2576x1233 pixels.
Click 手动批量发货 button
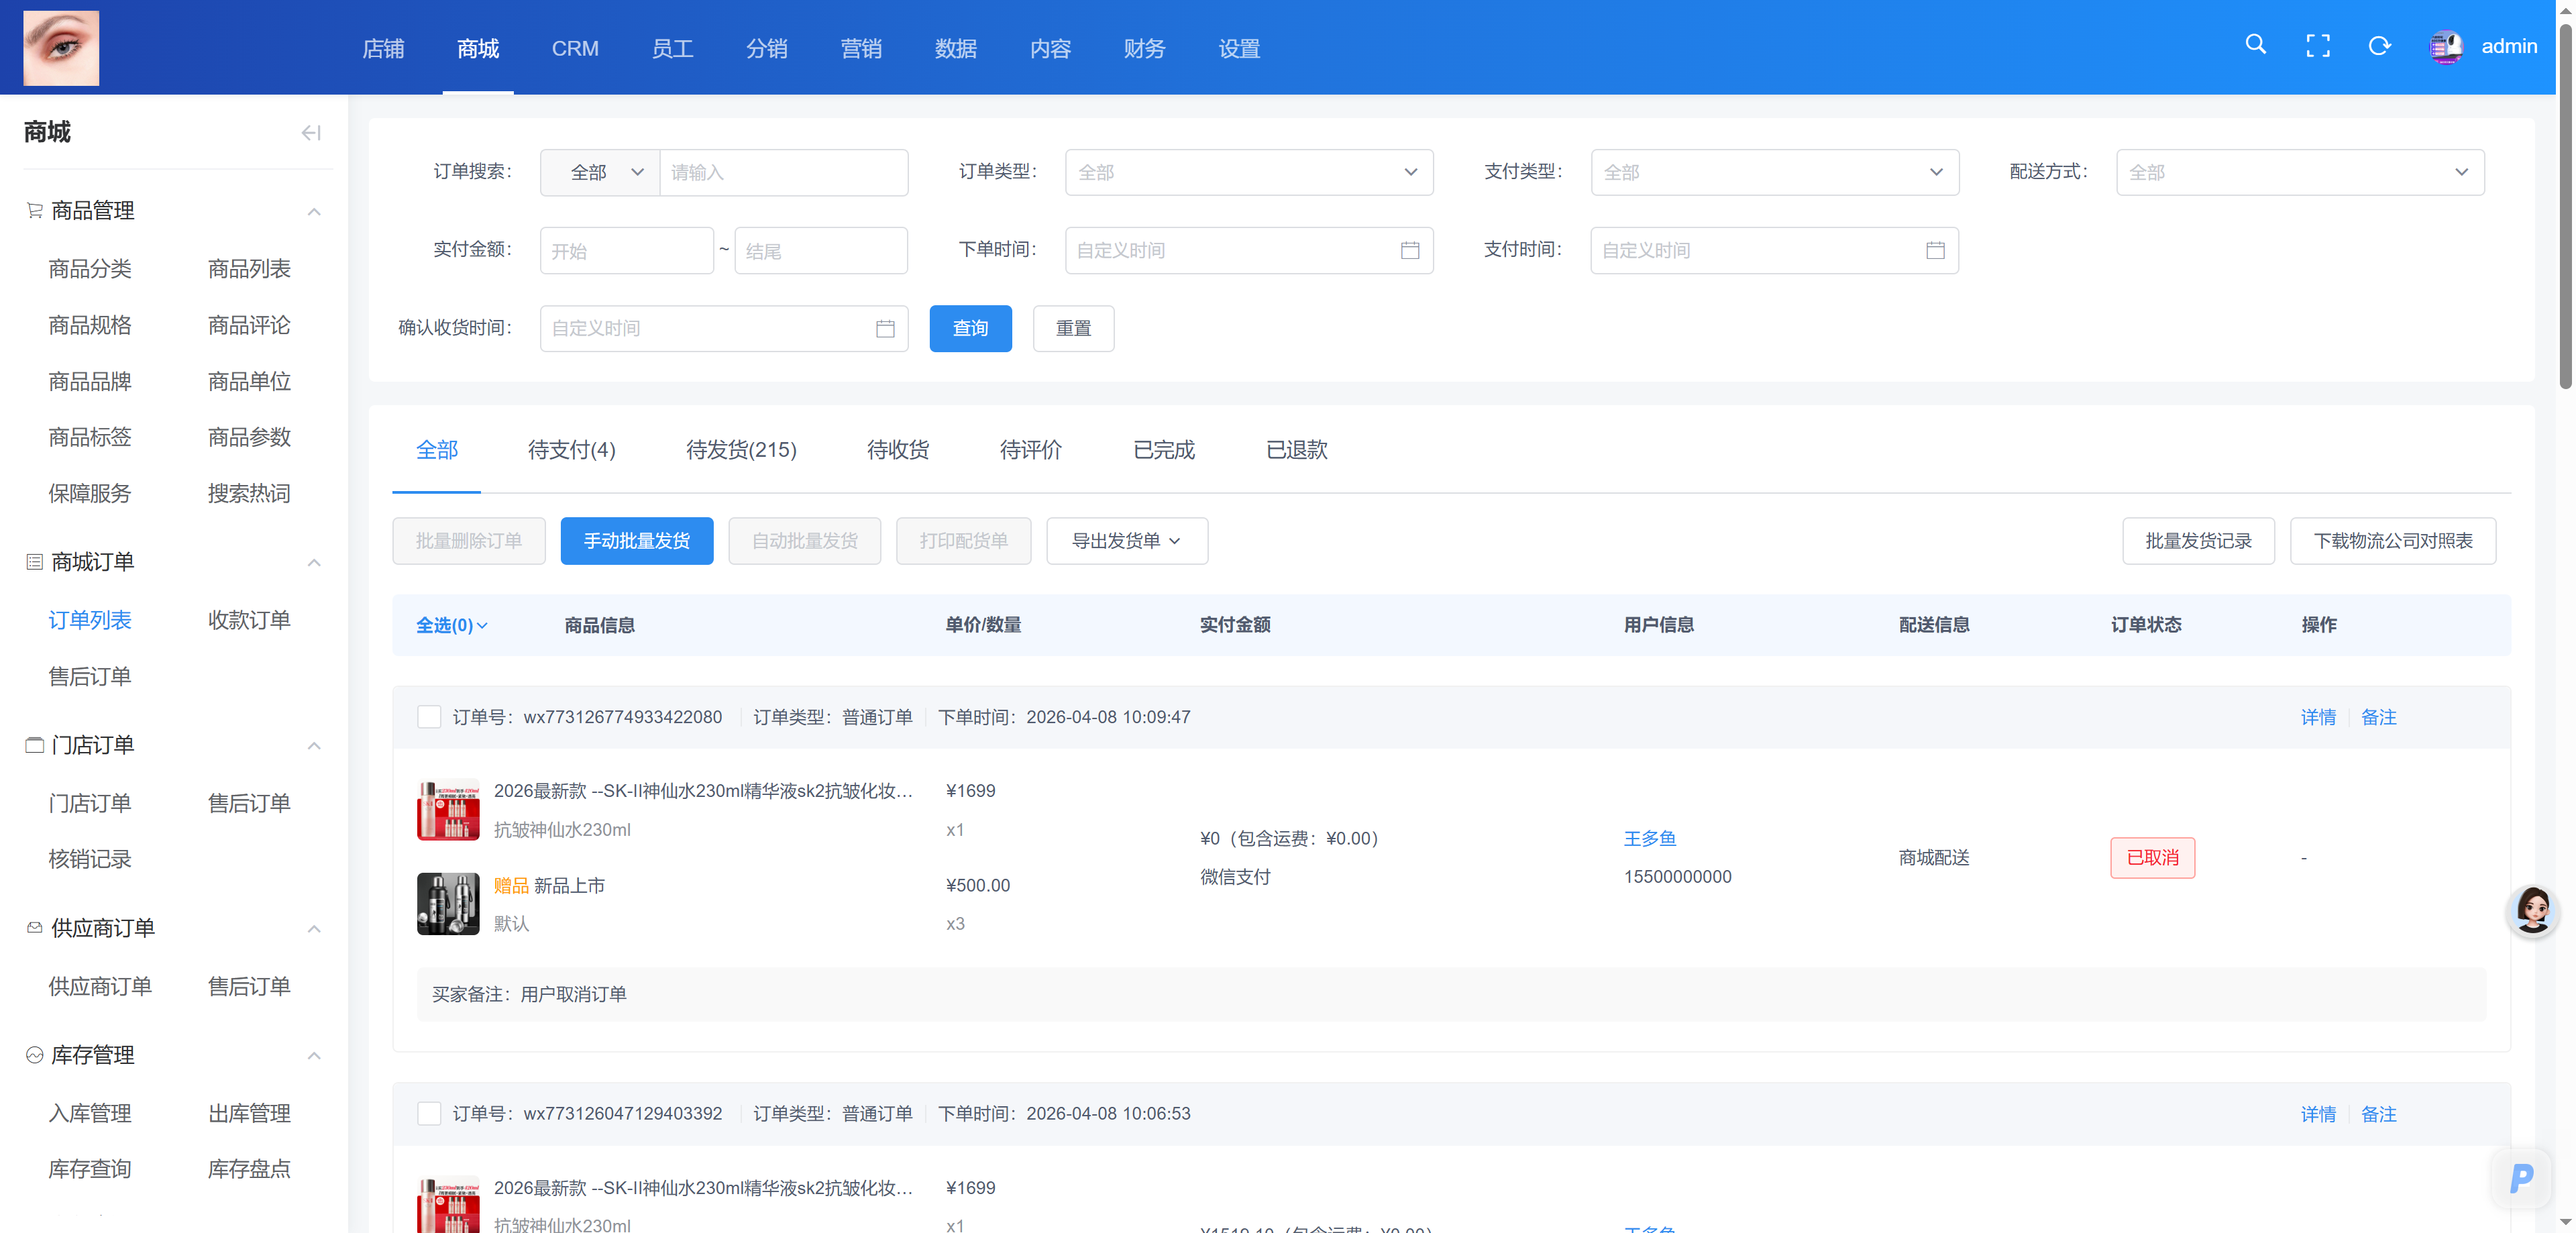tap(637, 541)
